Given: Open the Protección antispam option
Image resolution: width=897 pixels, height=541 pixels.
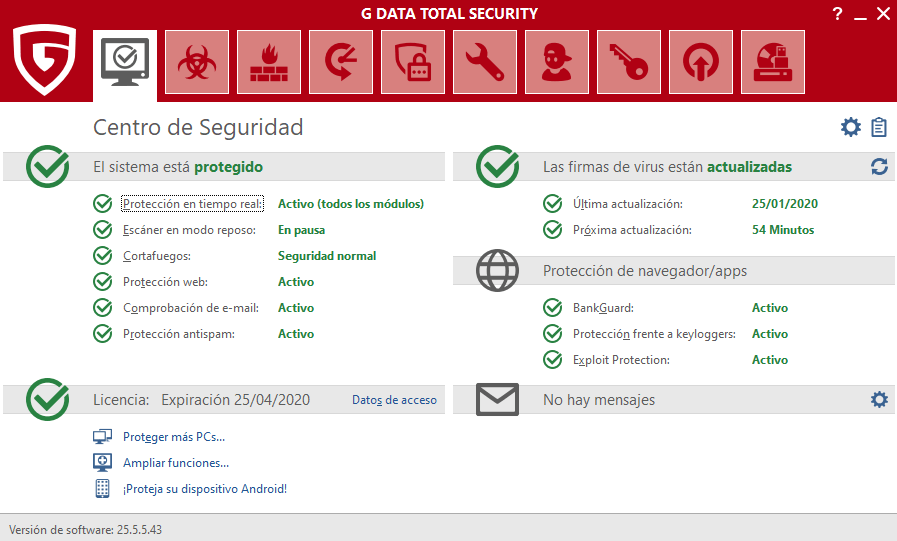Looking at the screenshot, I should point(179,334).
